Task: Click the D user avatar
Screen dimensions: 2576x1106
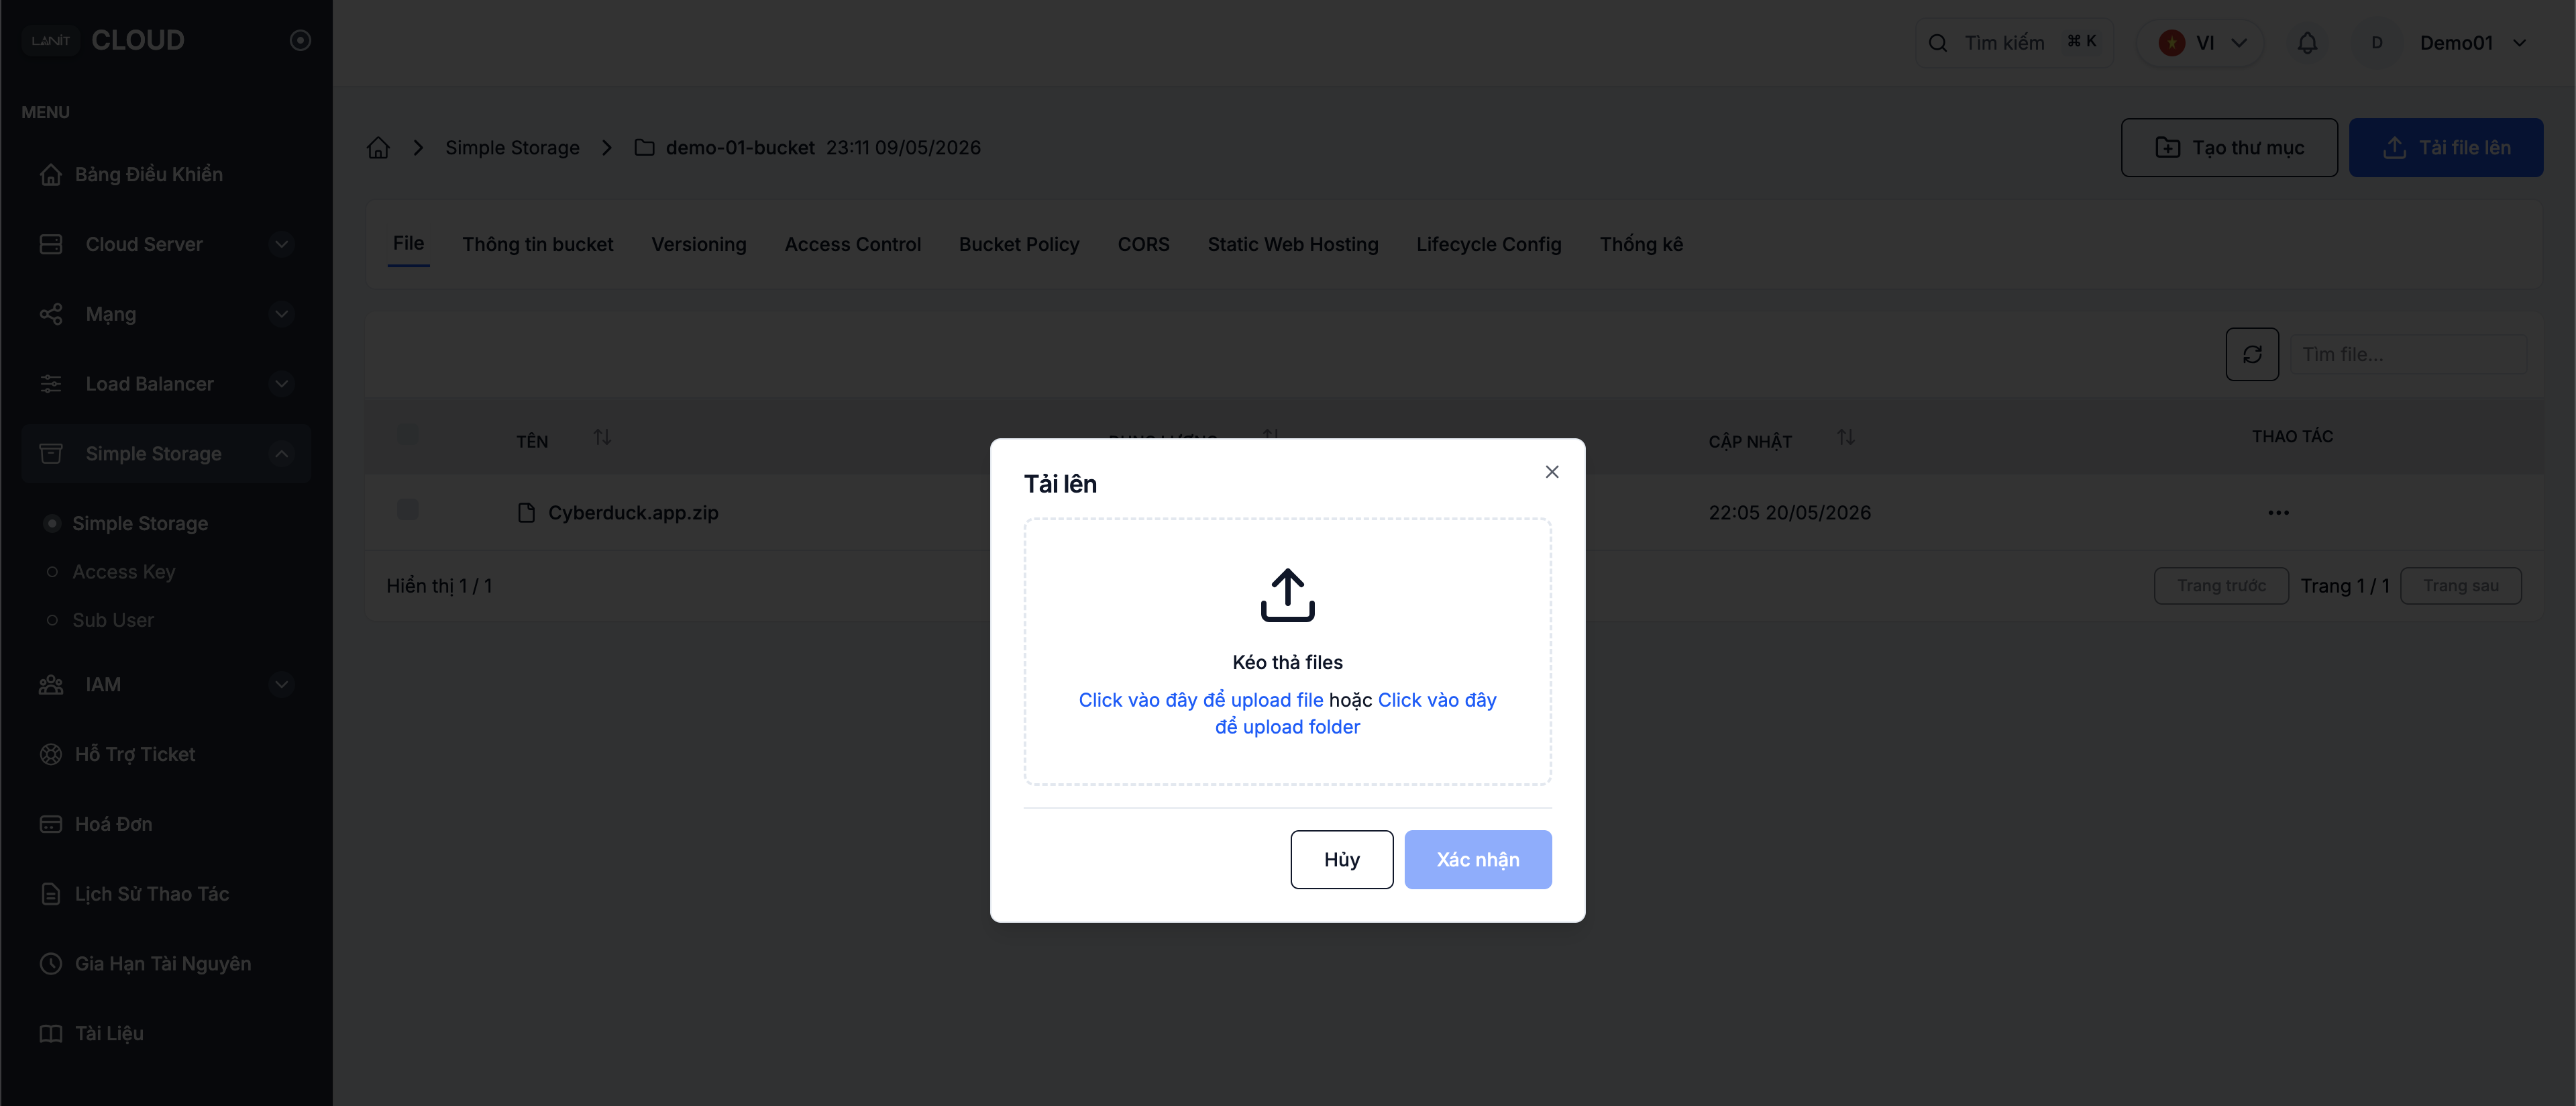Action: (2377, 43)
